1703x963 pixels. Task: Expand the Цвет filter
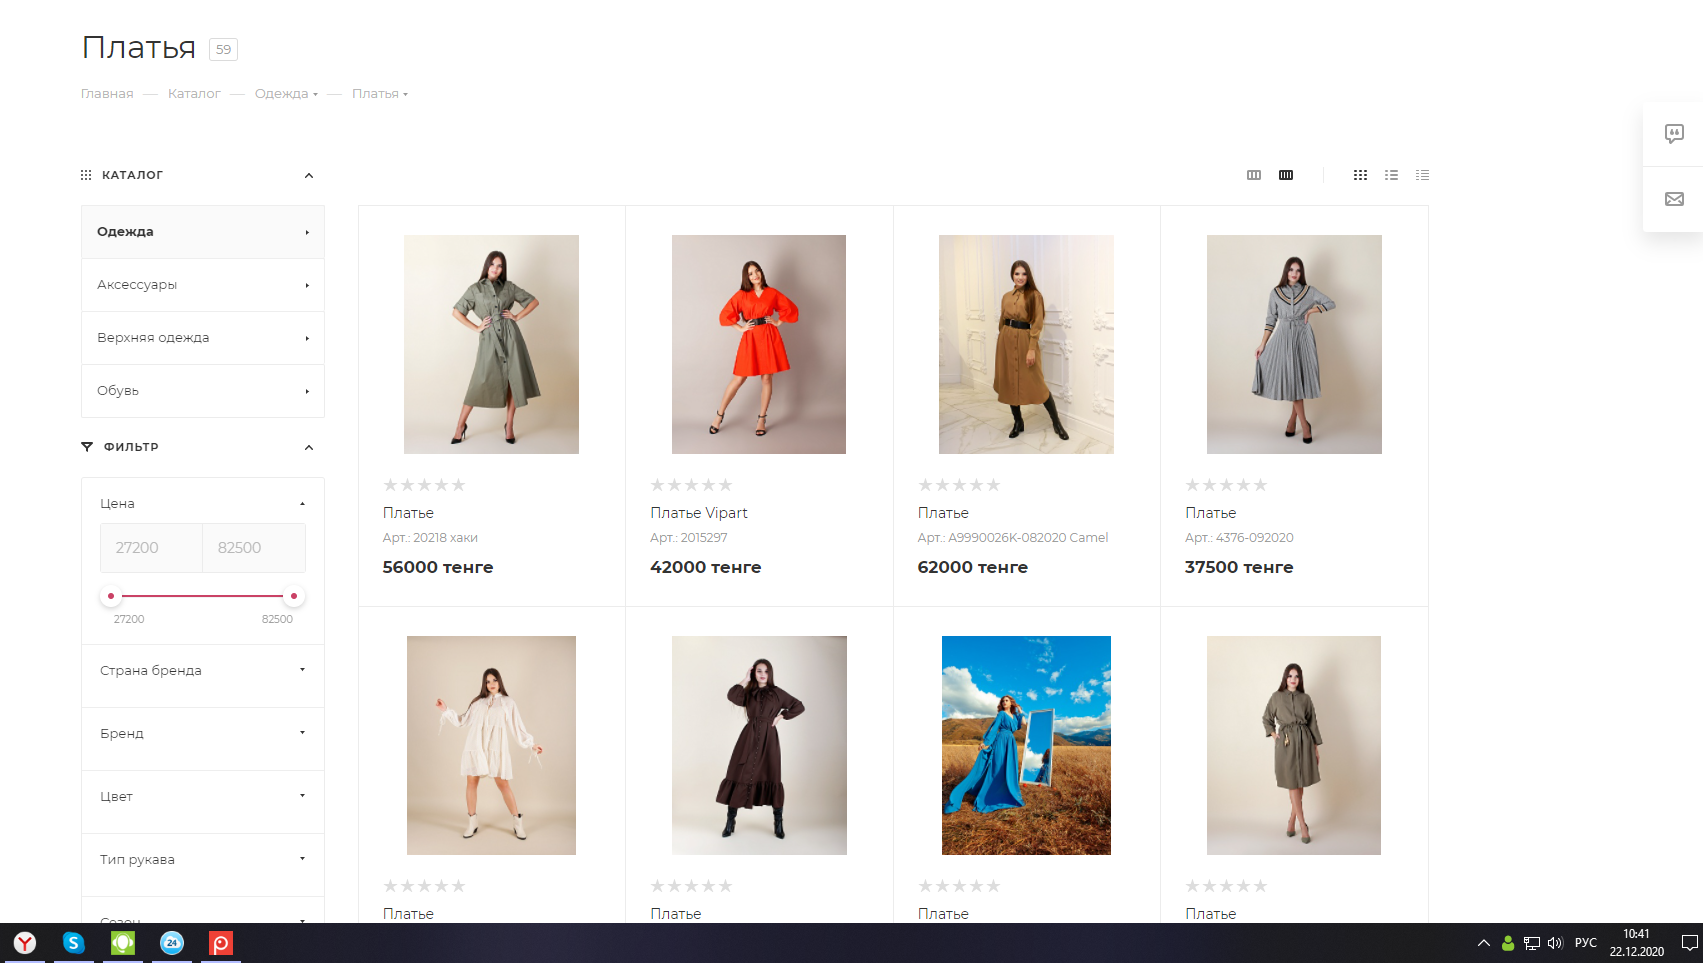(203, 797)
